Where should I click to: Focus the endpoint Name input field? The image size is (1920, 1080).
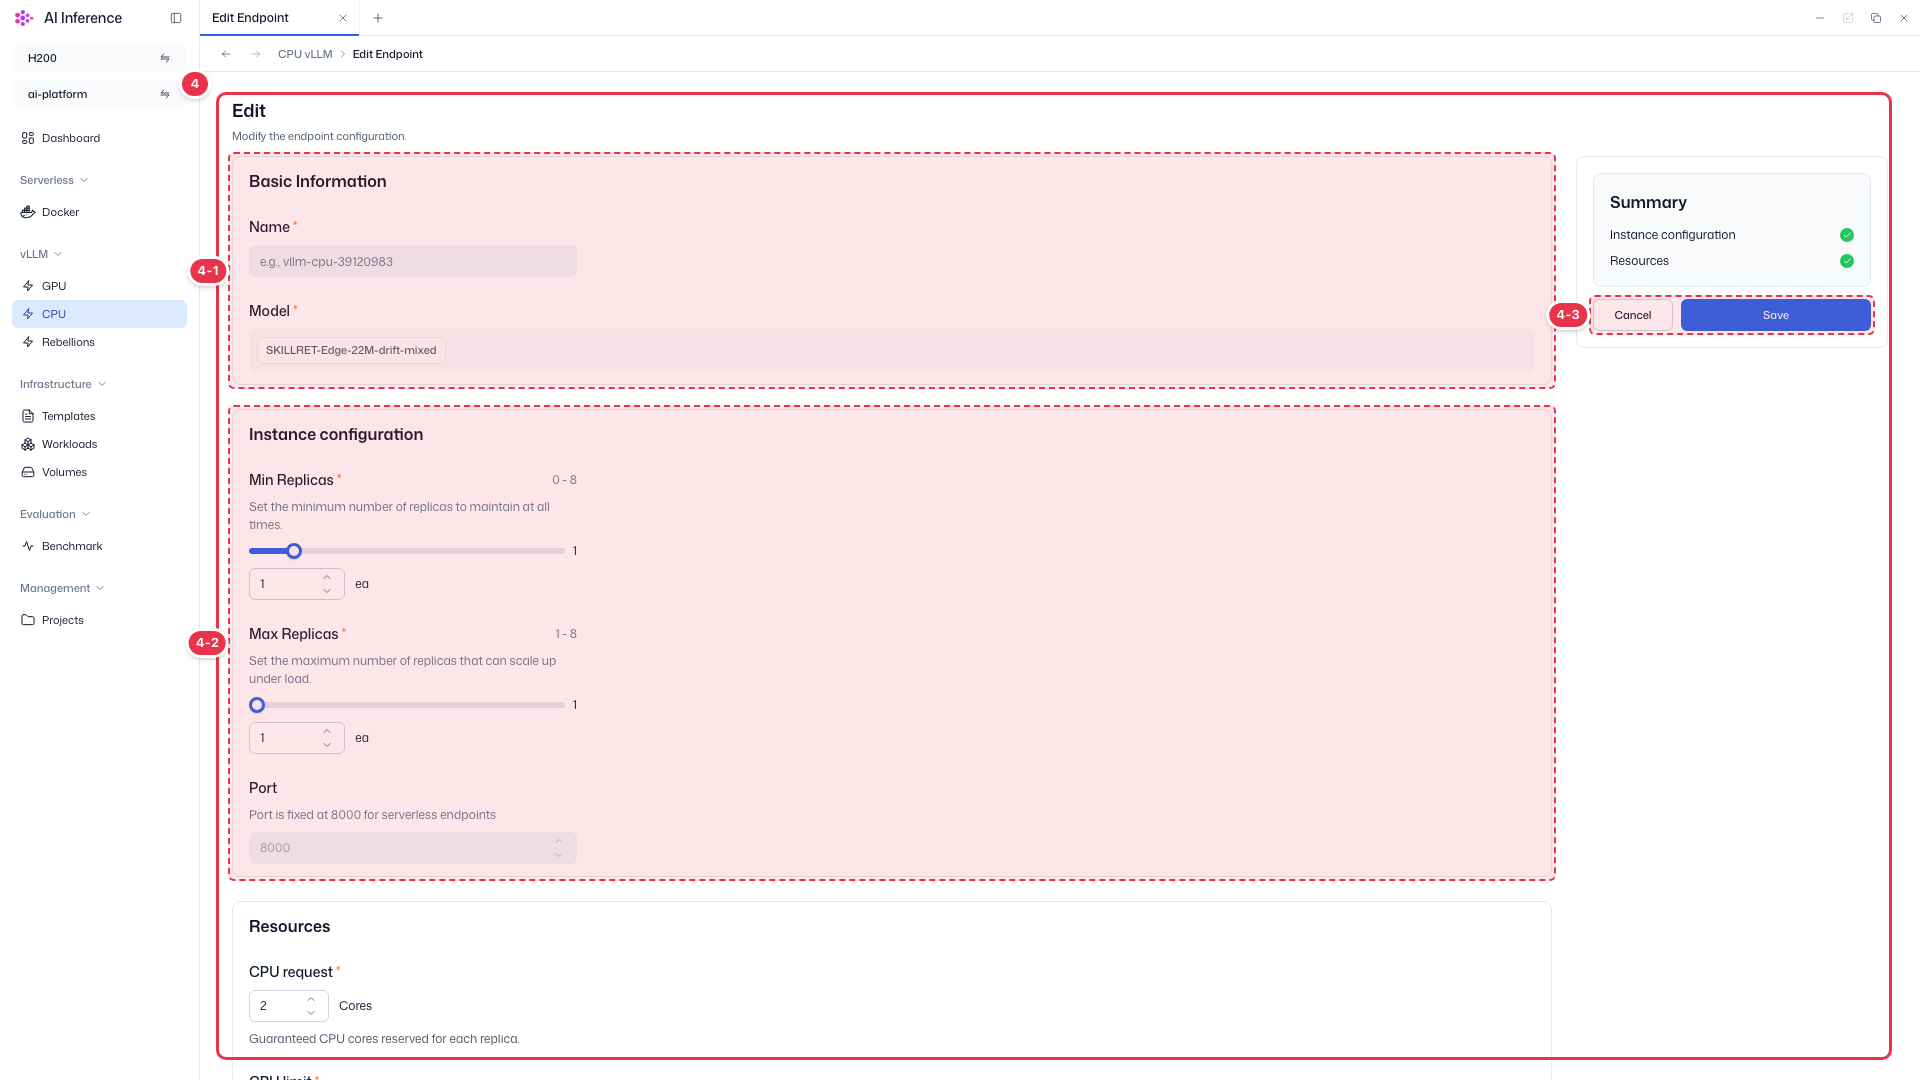(413, 261)
